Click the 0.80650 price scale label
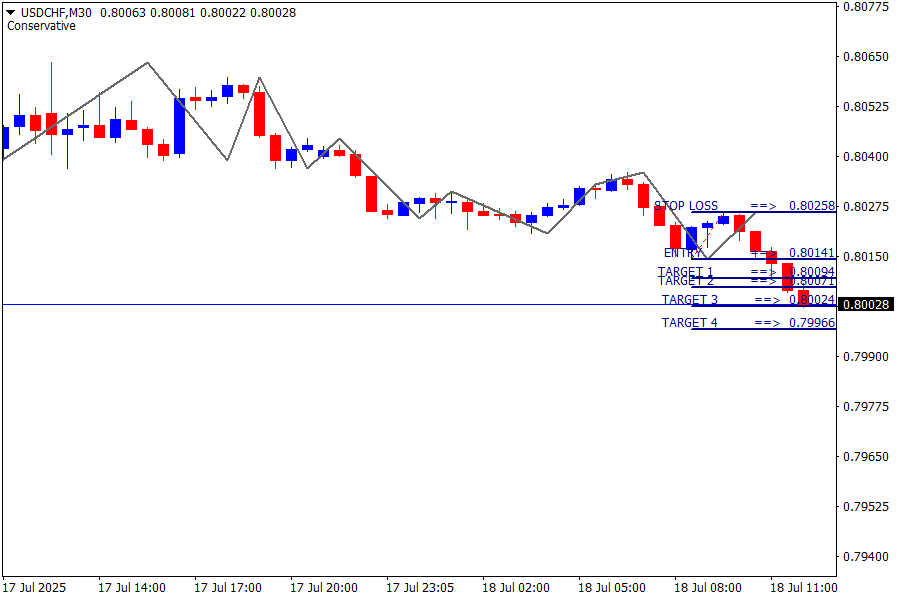900x600 pixels. [x=866, y=57]
